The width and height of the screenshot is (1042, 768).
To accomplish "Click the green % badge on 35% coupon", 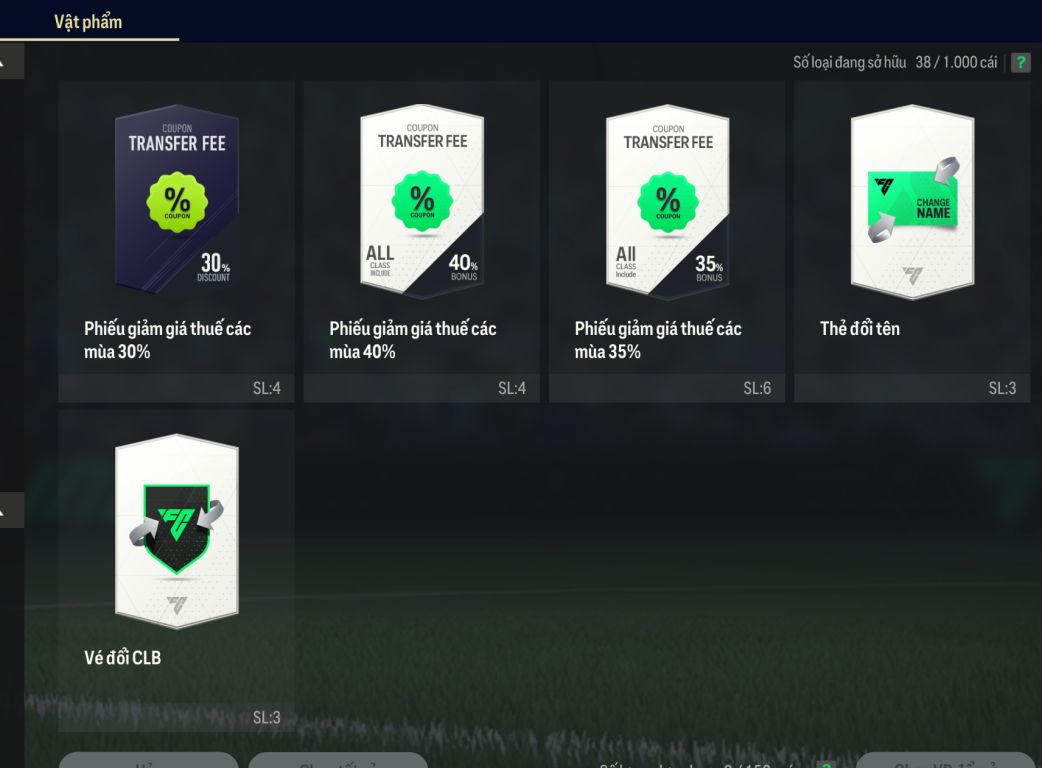I will (x=668, y=202).
